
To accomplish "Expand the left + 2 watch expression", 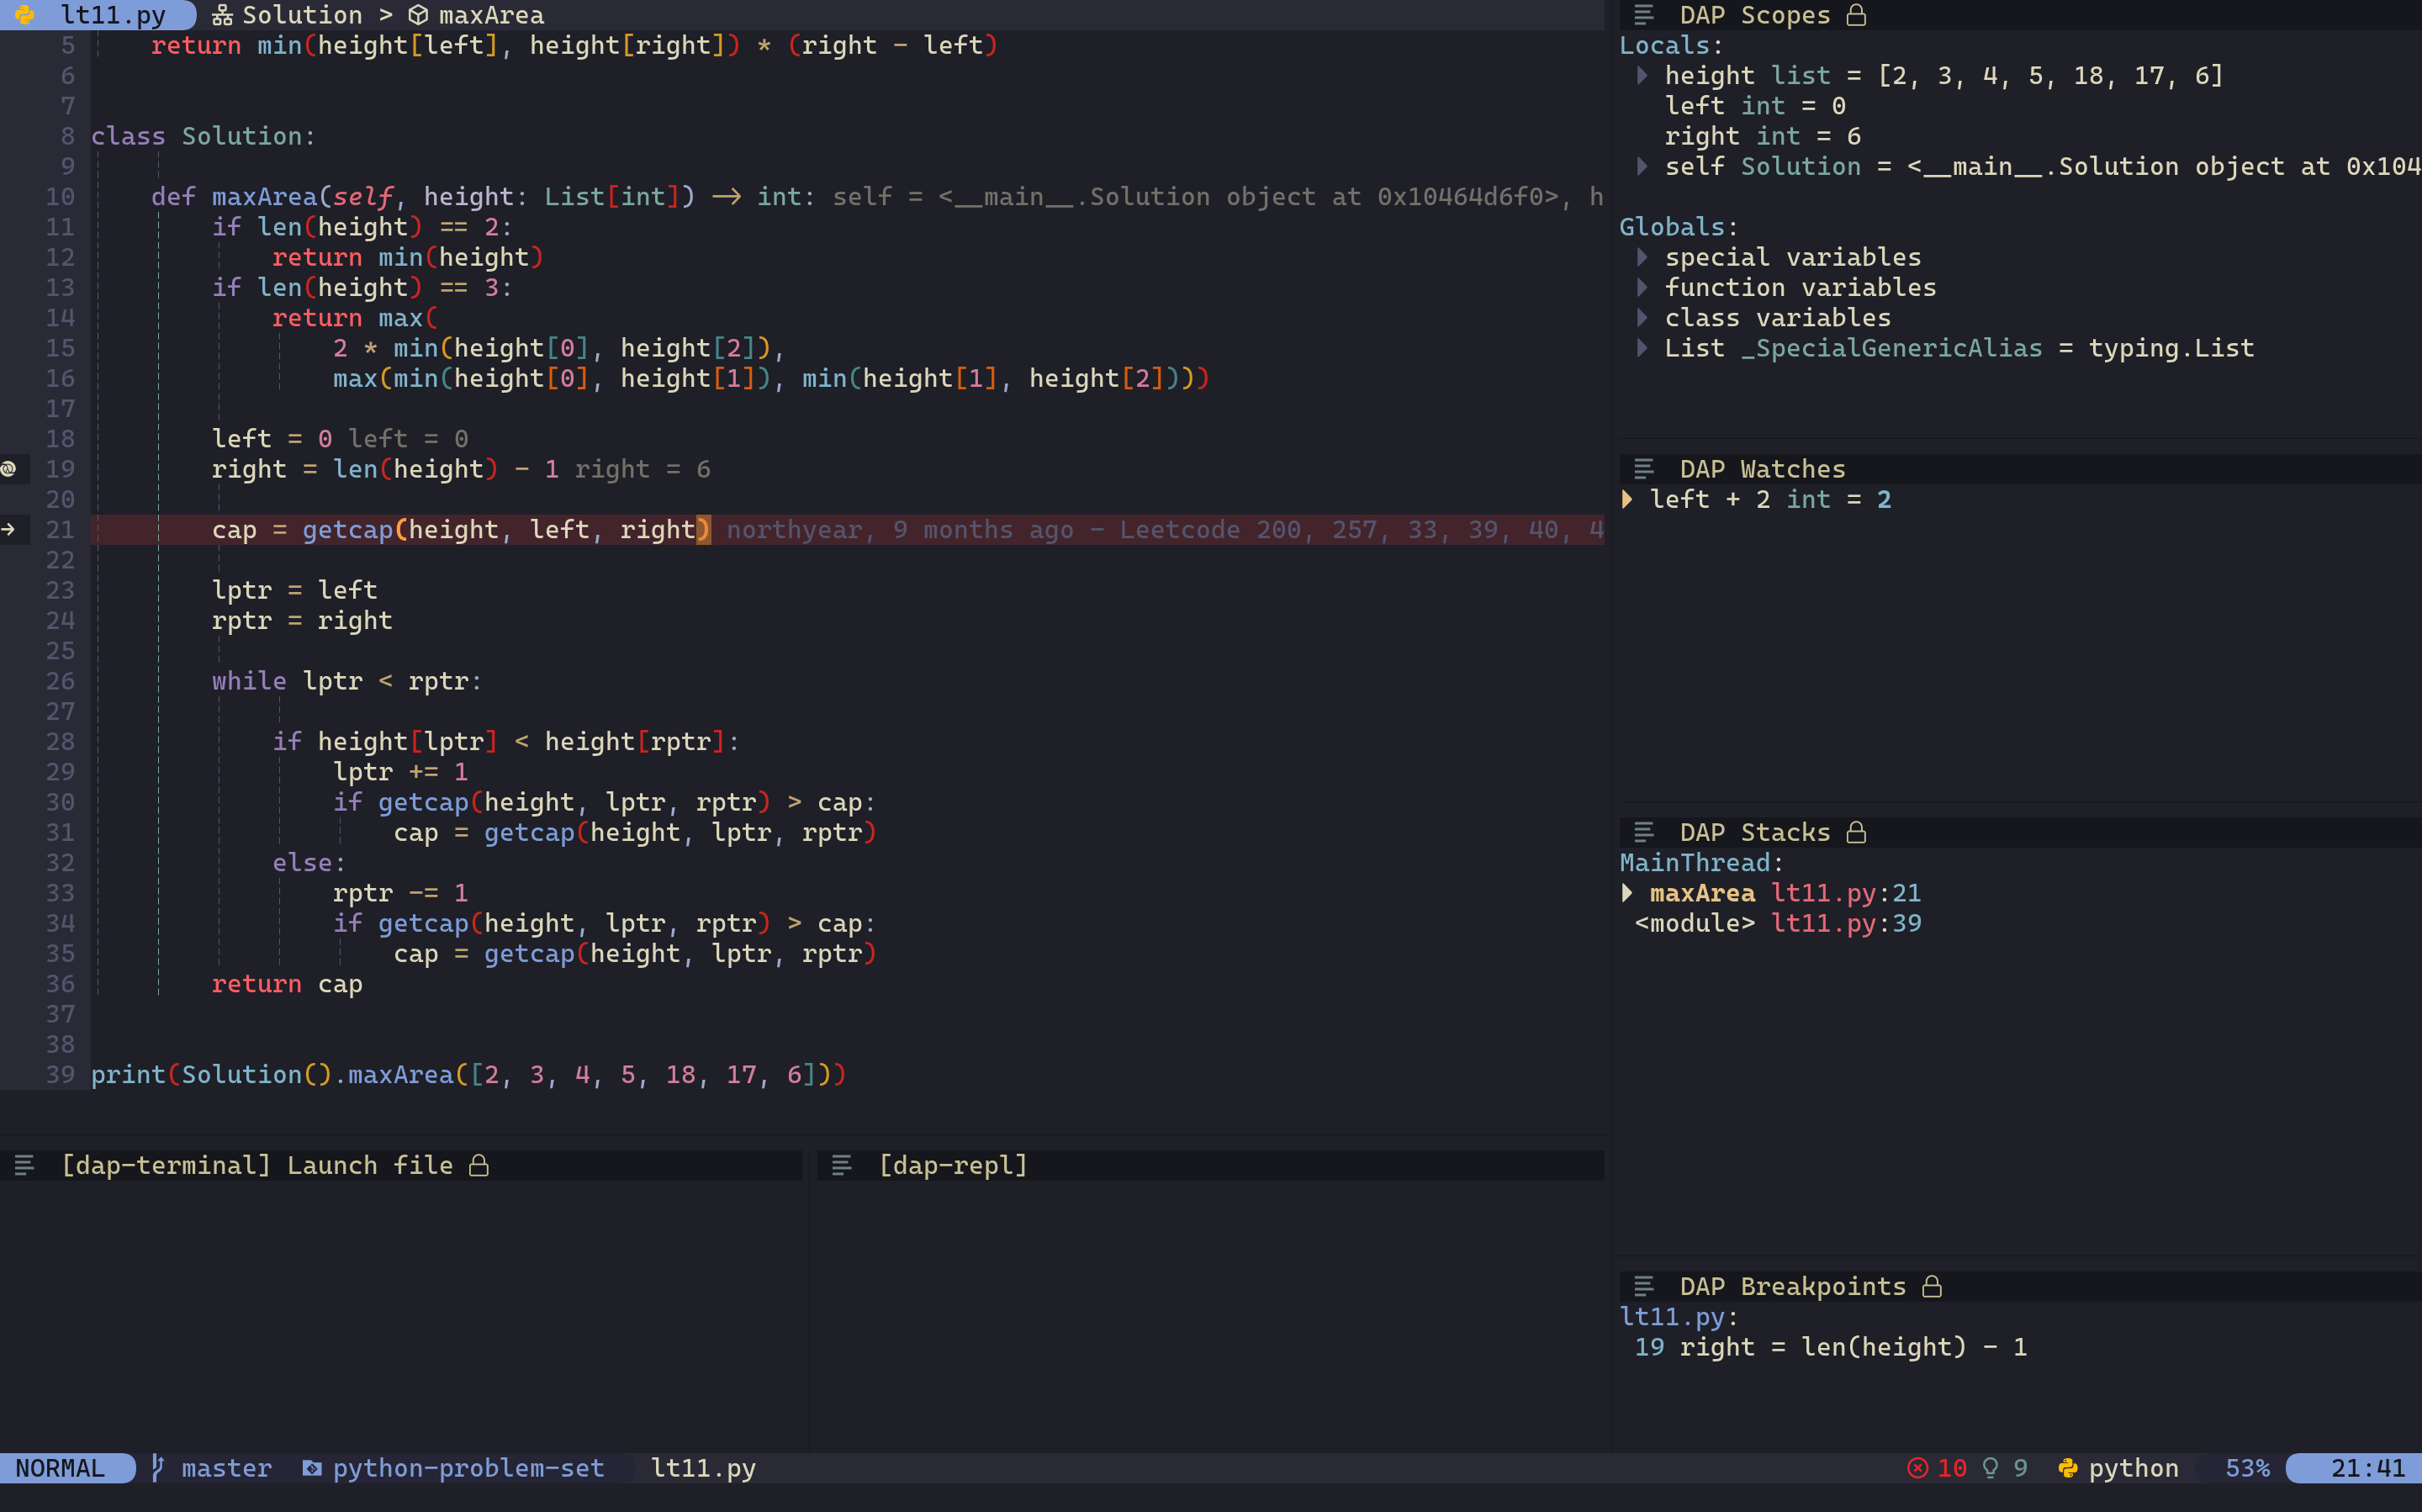I will [x=1628, y=499].
